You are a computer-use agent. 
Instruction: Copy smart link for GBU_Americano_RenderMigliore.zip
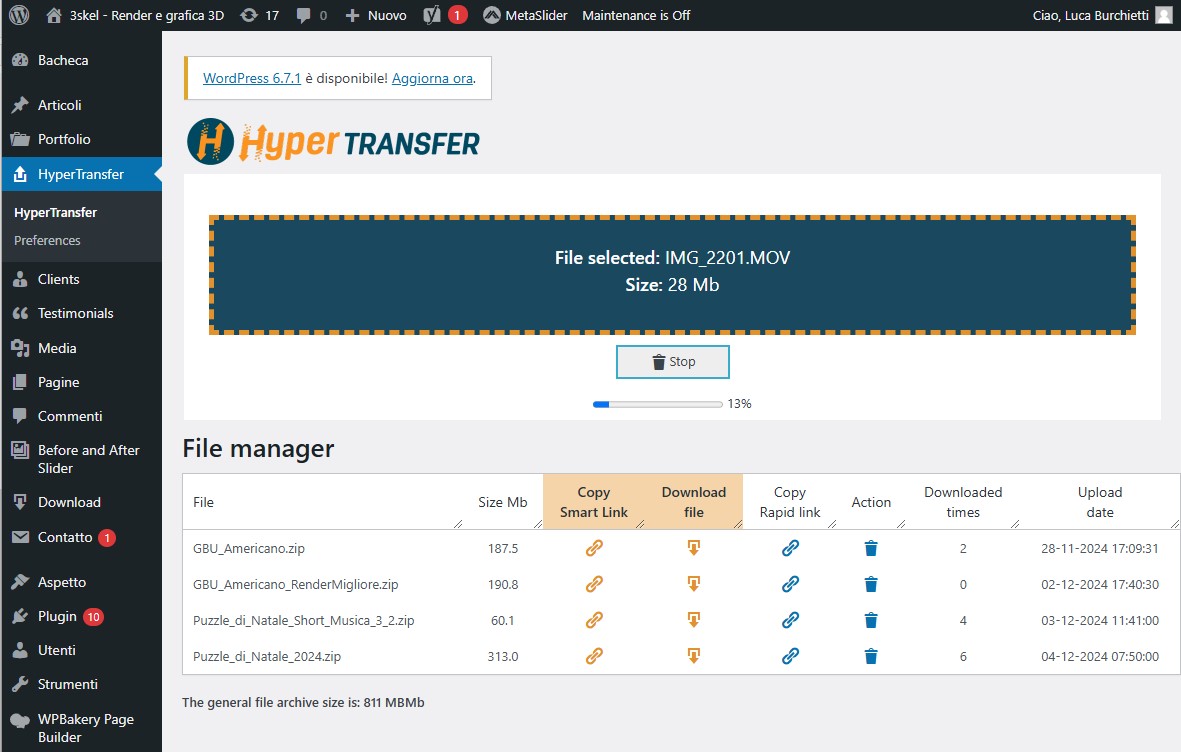pyautogui.click(x=594, y=584)
